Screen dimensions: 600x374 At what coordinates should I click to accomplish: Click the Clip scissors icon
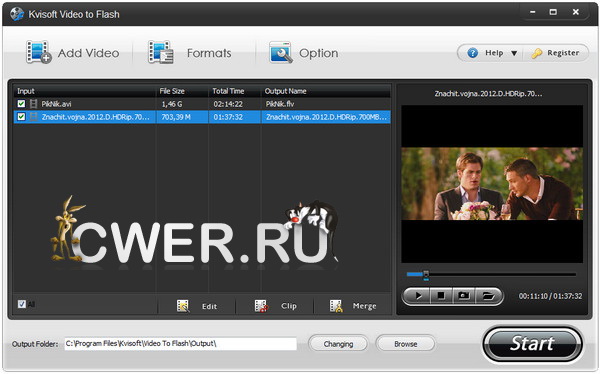pos(261,306)
